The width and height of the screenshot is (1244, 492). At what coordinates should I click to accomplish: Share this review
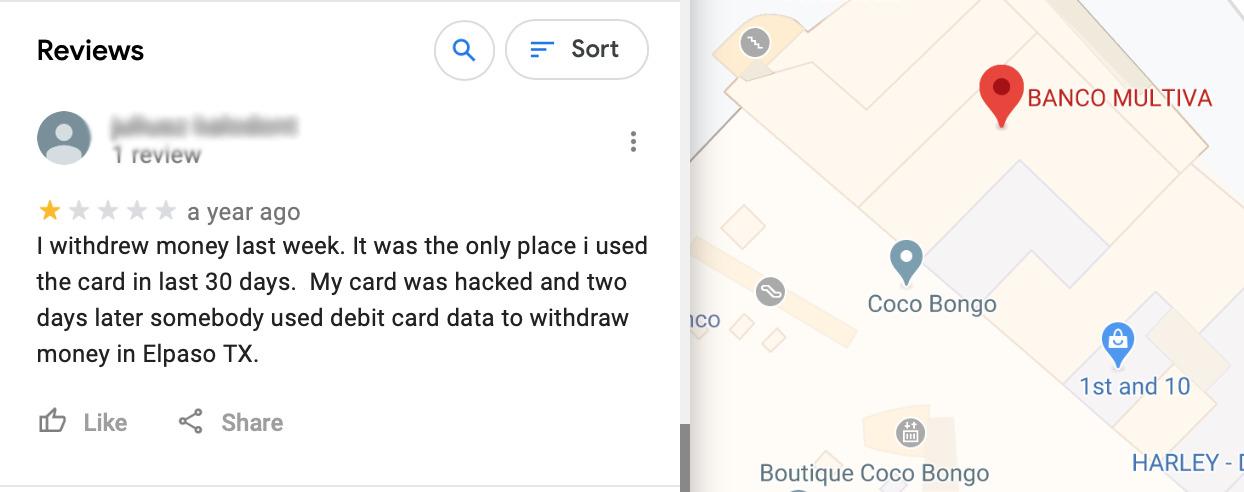[x=230, y=422]
